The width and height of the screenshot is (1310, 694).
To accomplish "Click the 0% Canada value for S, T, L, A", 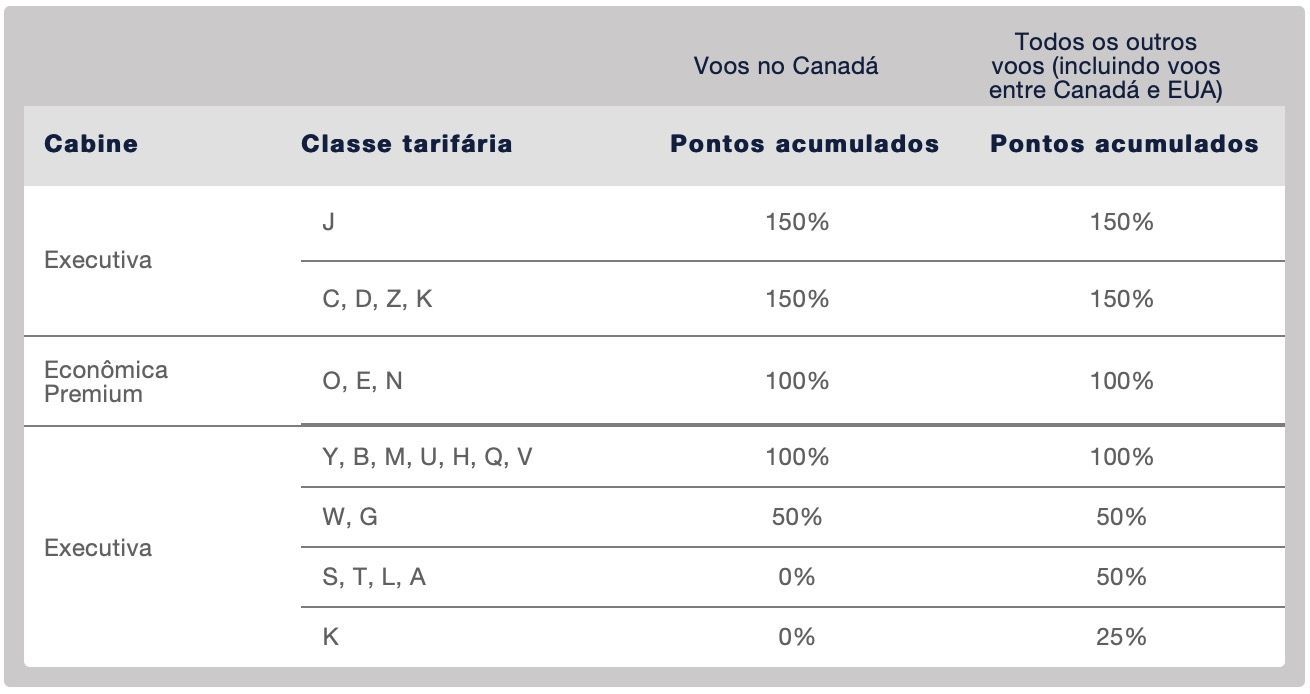I will (797, 577).
